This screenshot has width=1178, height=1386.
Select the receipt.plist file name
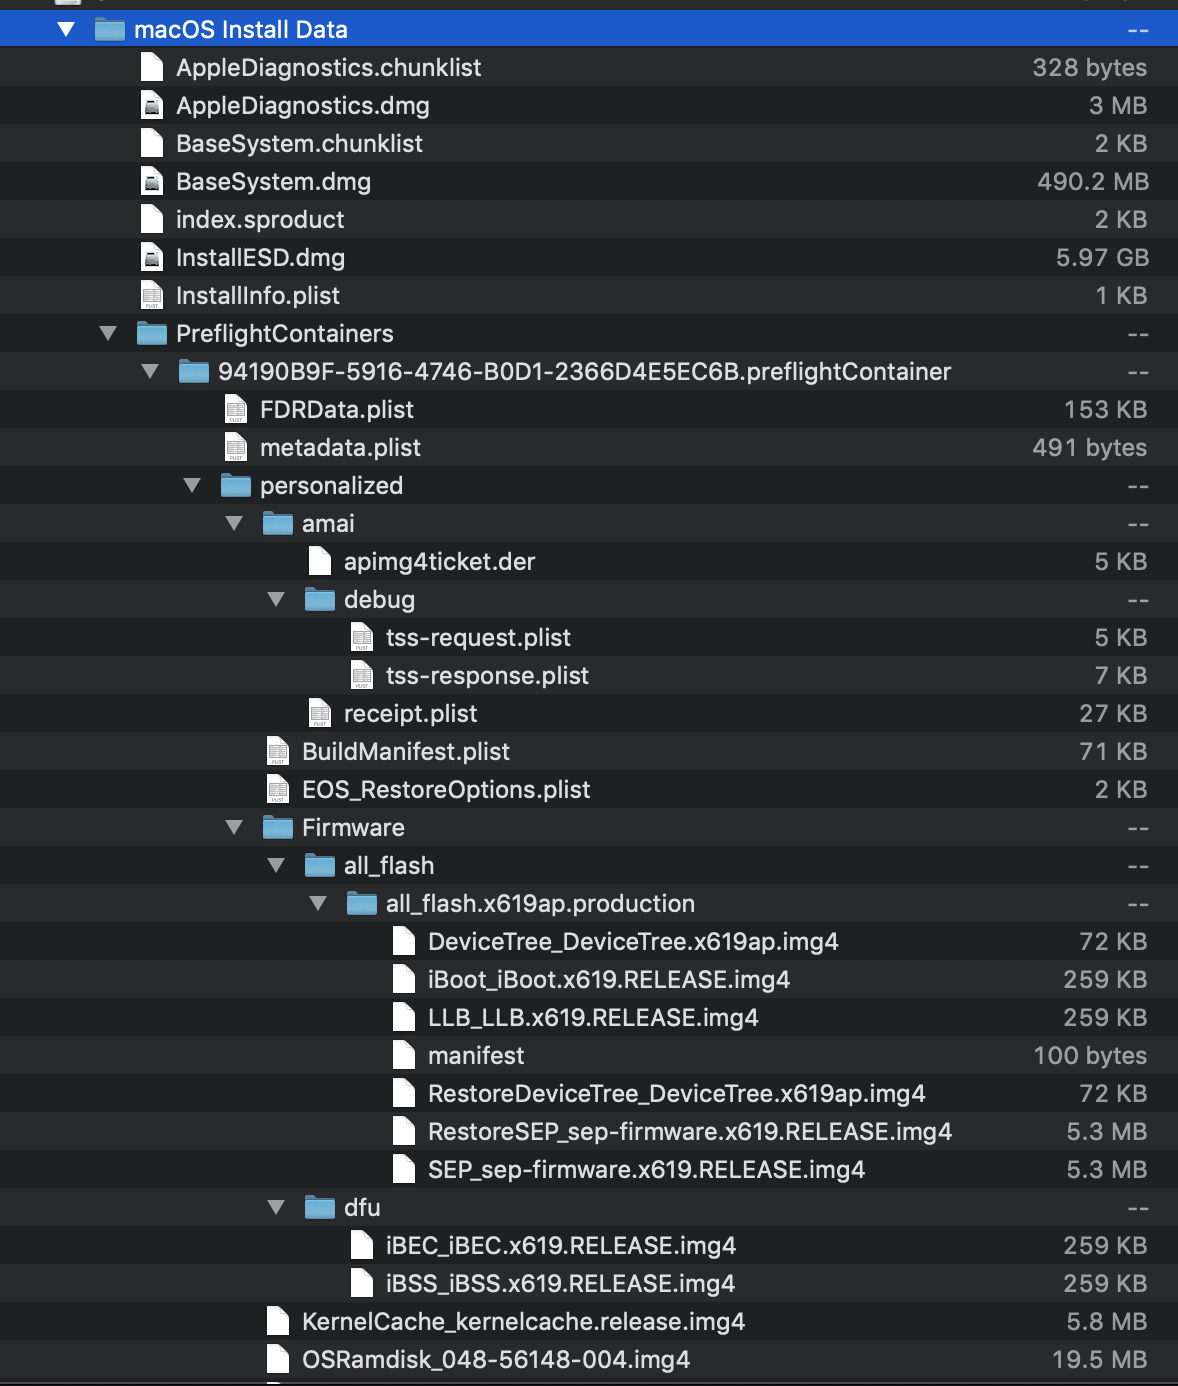(x=410, y=714)
